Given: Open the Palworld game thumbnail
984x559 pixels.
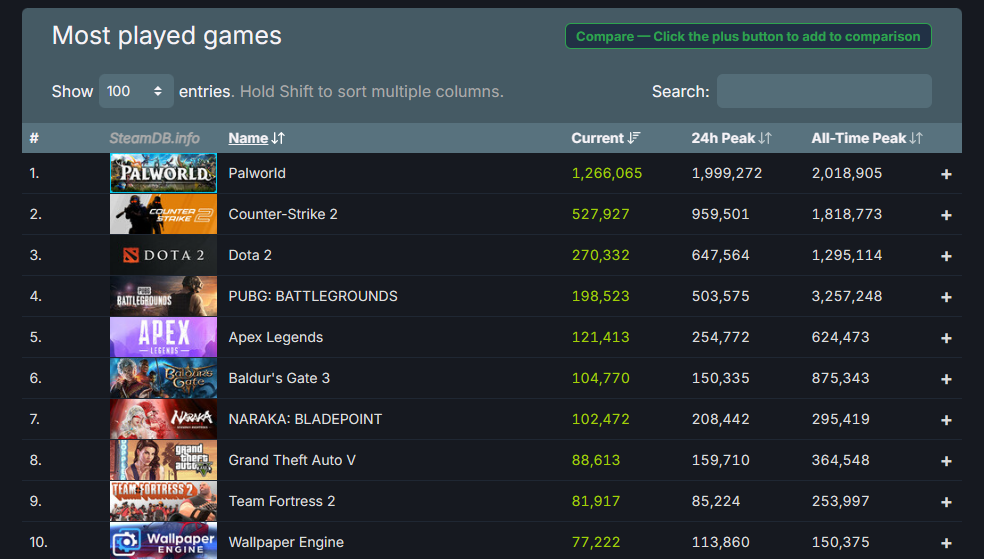Looking at the screenshot, I should pos(163,173).
